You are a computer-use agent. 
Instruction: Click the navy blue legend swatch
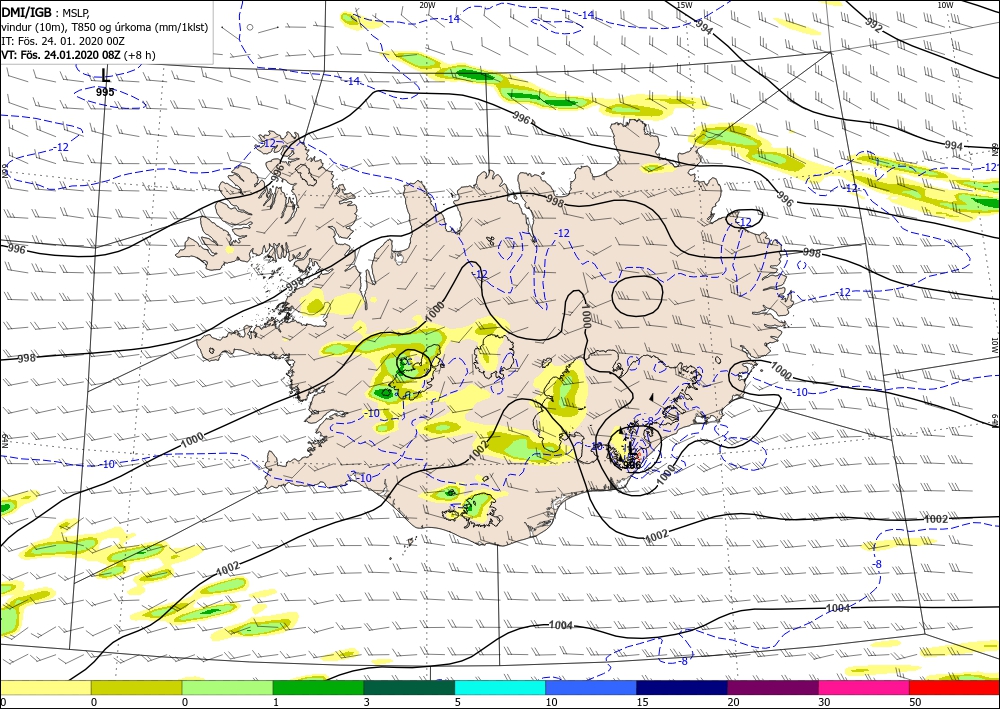coord(682,688)
